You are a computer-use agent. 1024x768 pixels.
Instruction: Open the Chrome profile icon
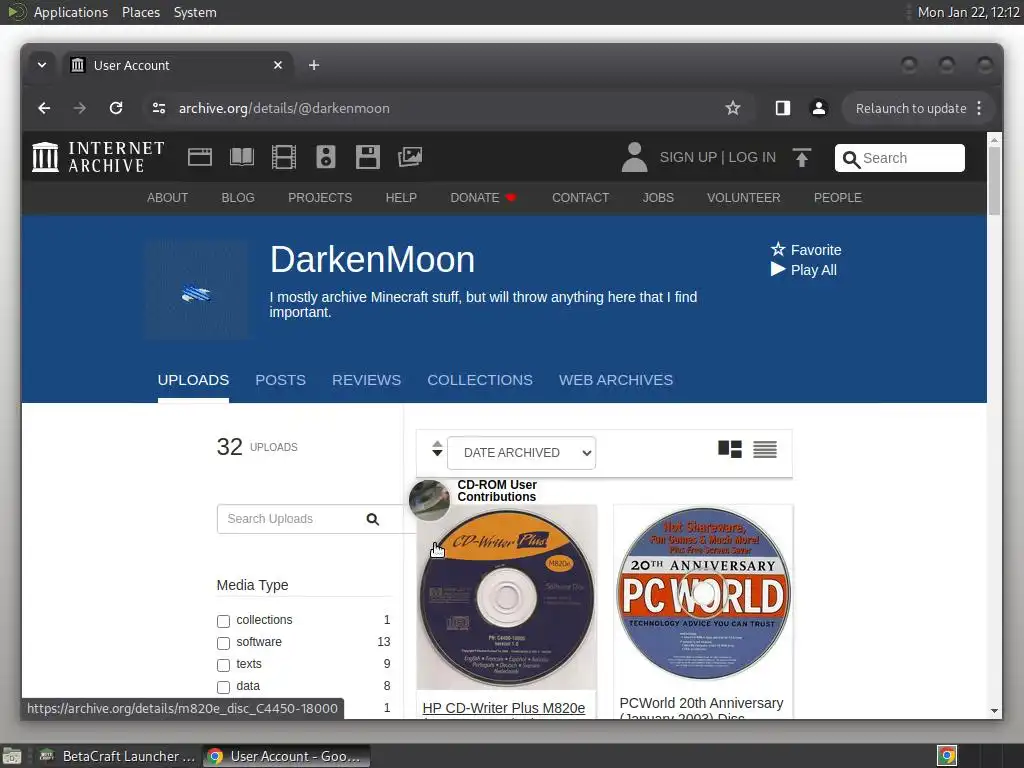819,108
